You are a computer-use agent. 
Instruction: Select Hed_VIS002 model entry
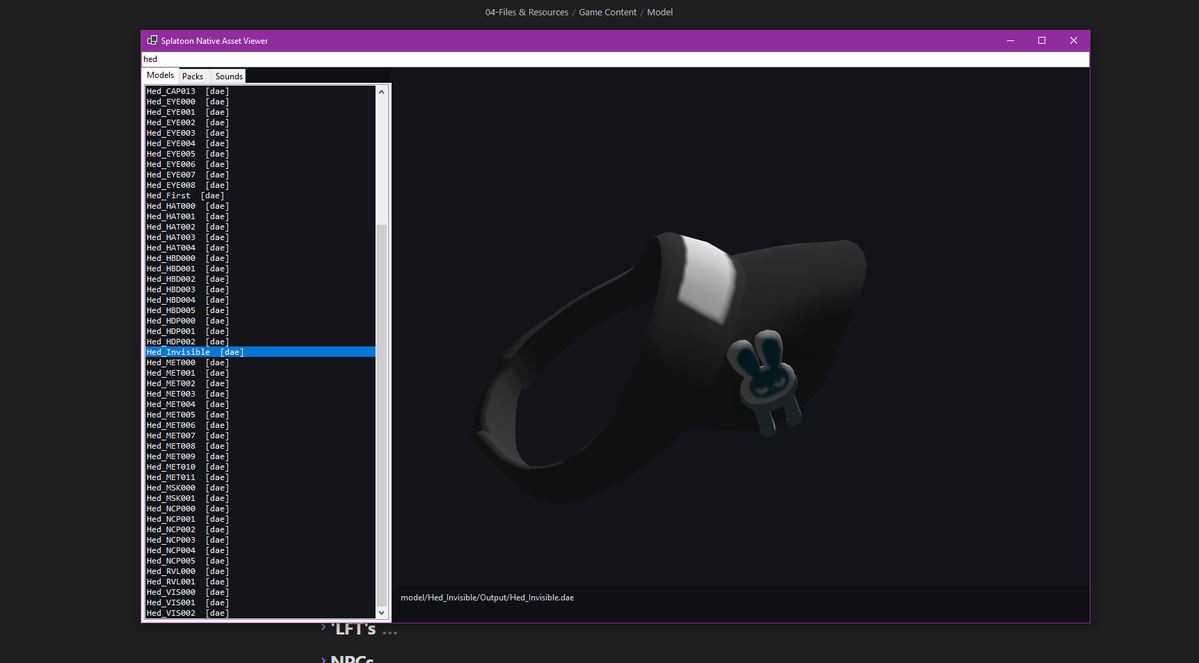260,613
